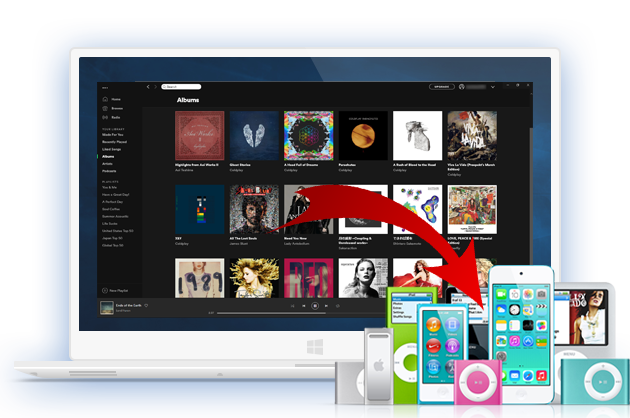The height and width of the screenshot is (418, 630).
Task: Open the Radio section icon
Action: click(x=105, y=117)
